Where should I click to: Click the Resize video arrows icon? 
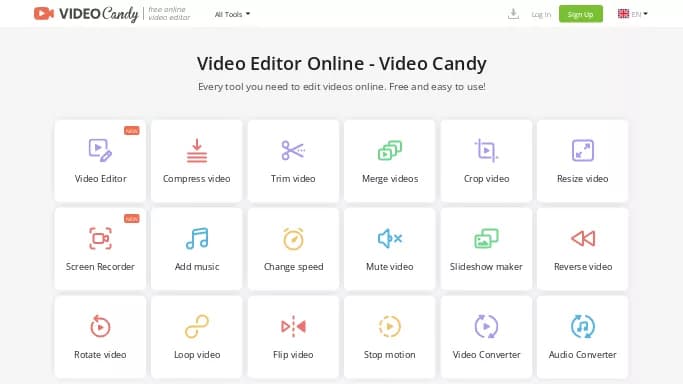[582, 150]
